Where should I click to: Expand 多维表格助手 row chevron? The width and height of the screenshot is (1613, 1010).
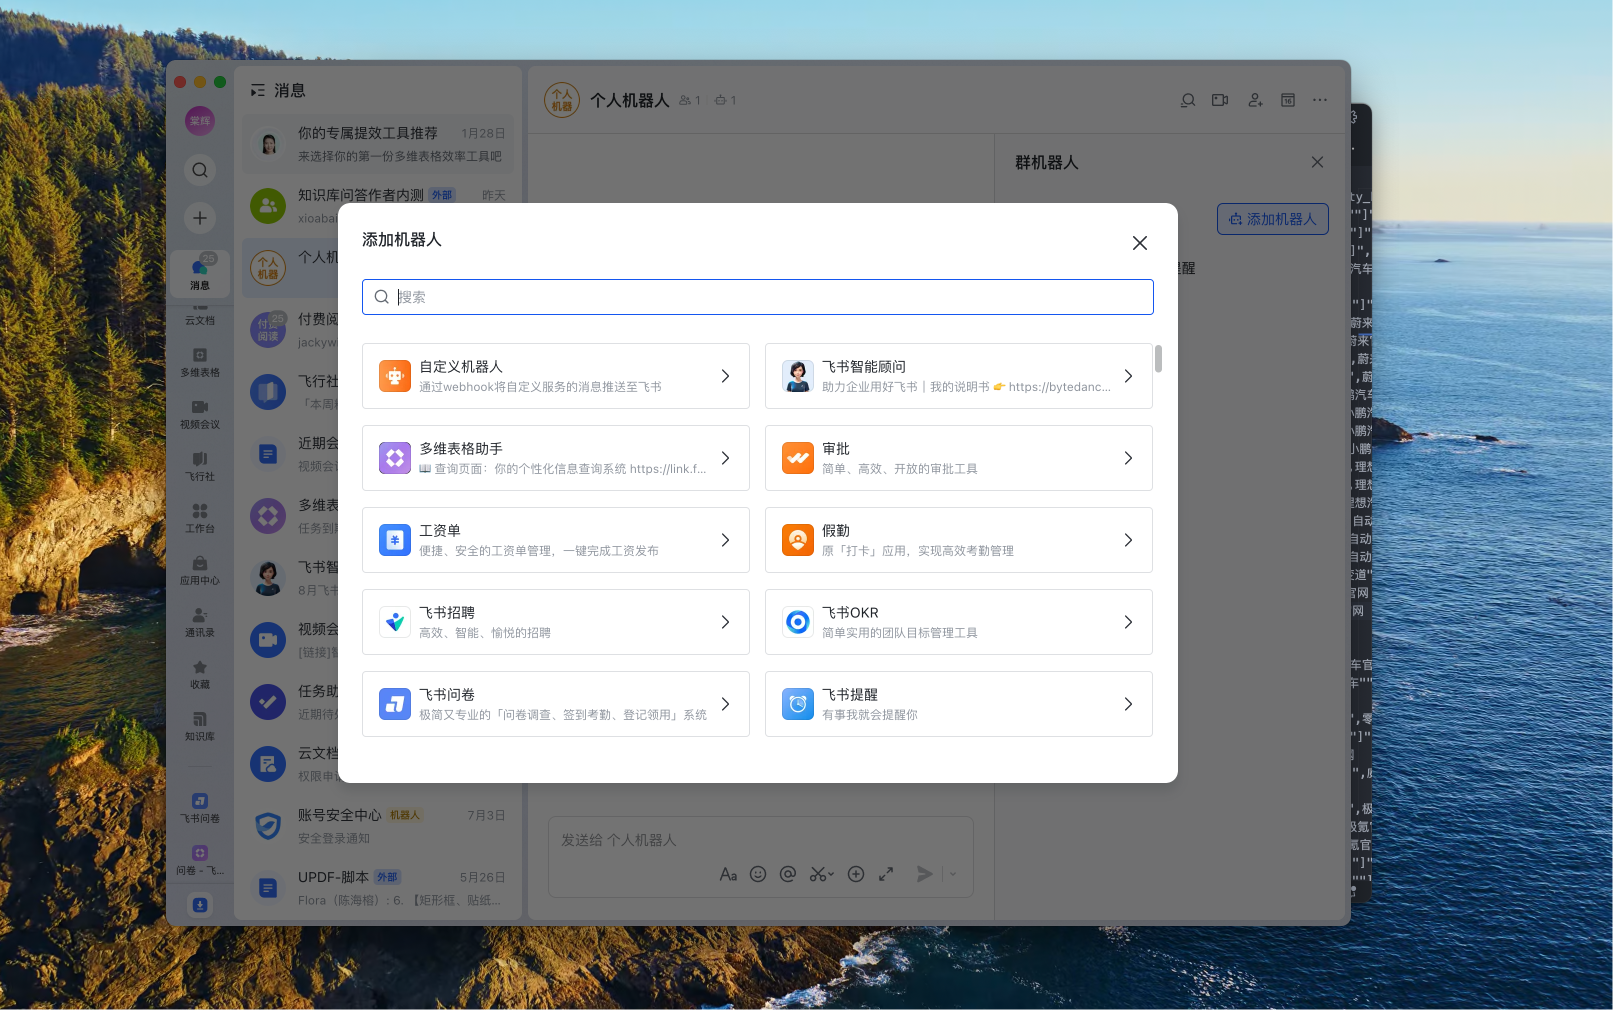click(x=726, y=458)
